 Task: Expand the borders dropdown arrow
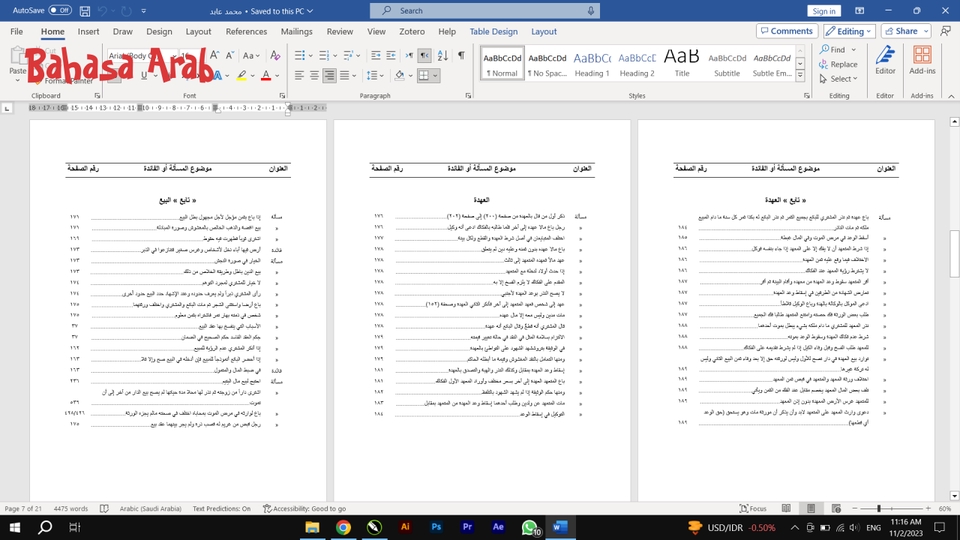tap(435, 76)
